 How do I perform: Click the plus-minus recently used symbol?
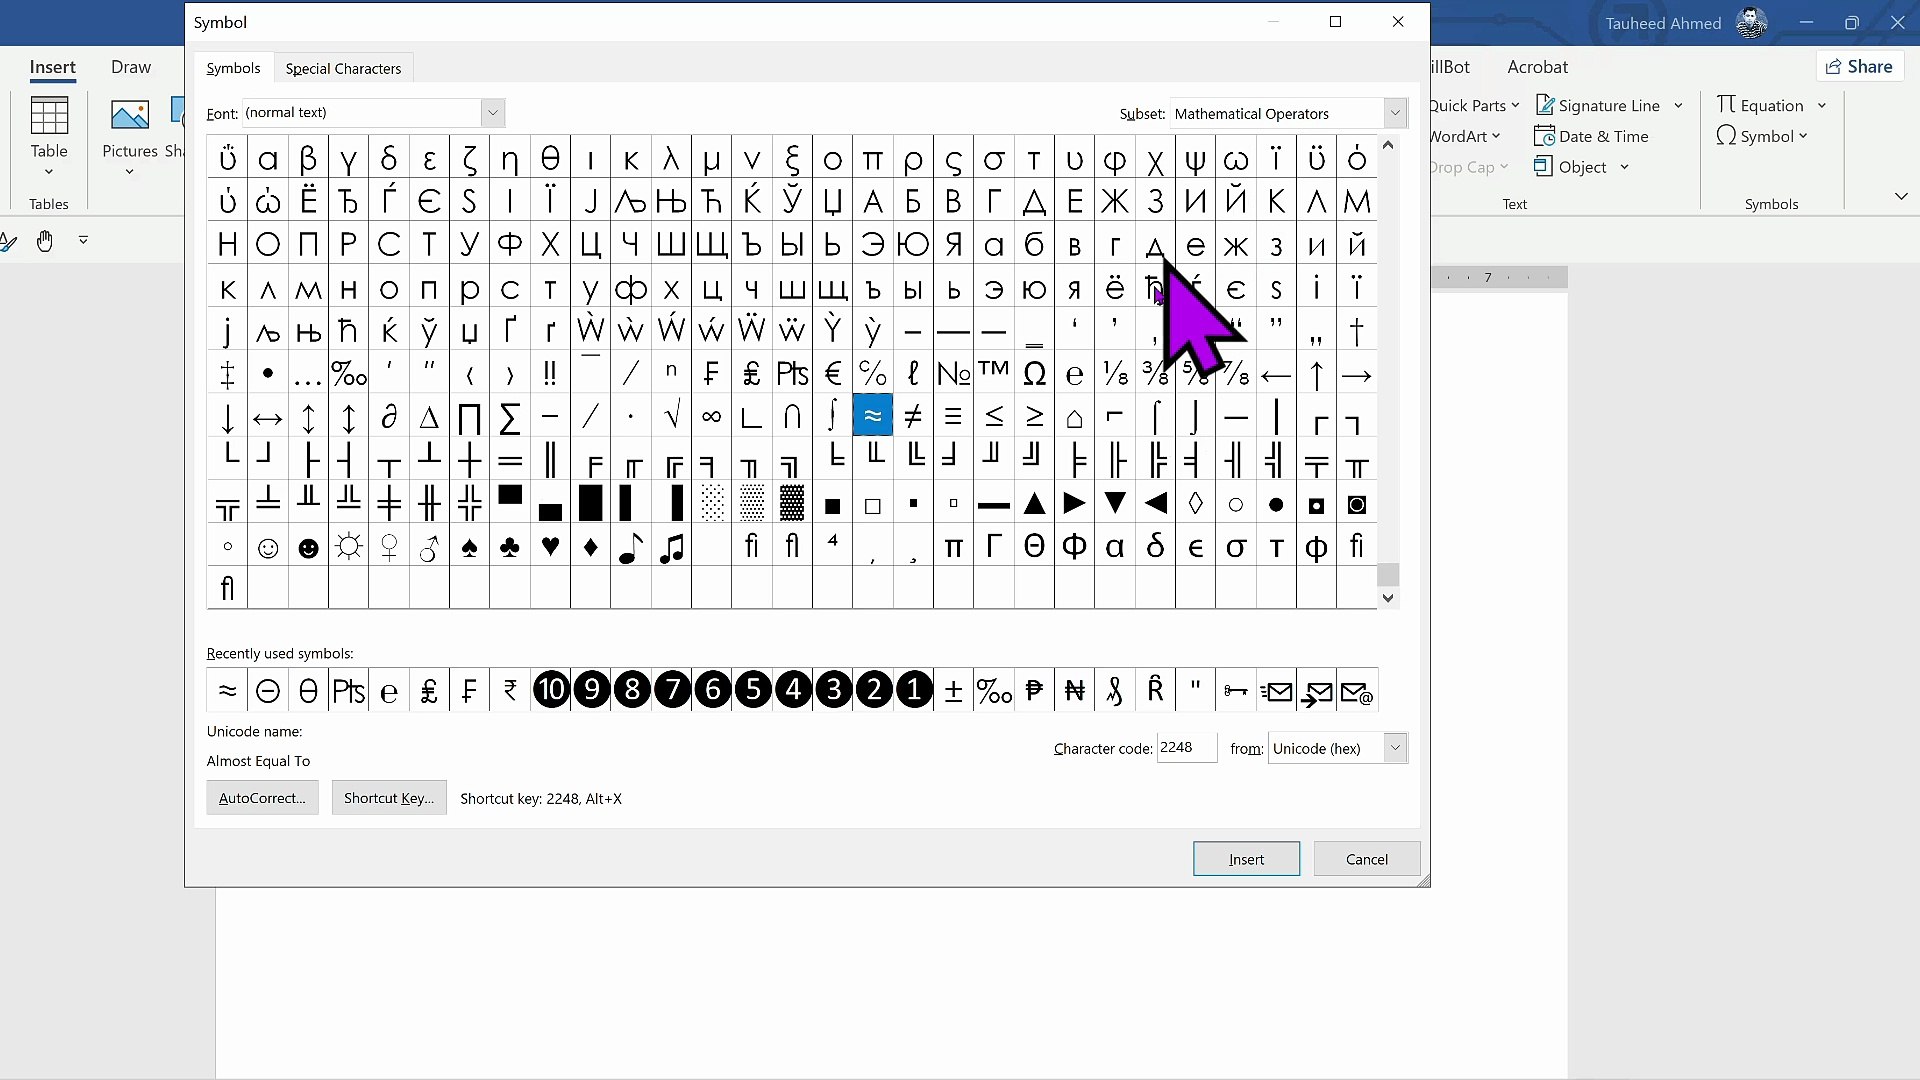coord(953,690)
